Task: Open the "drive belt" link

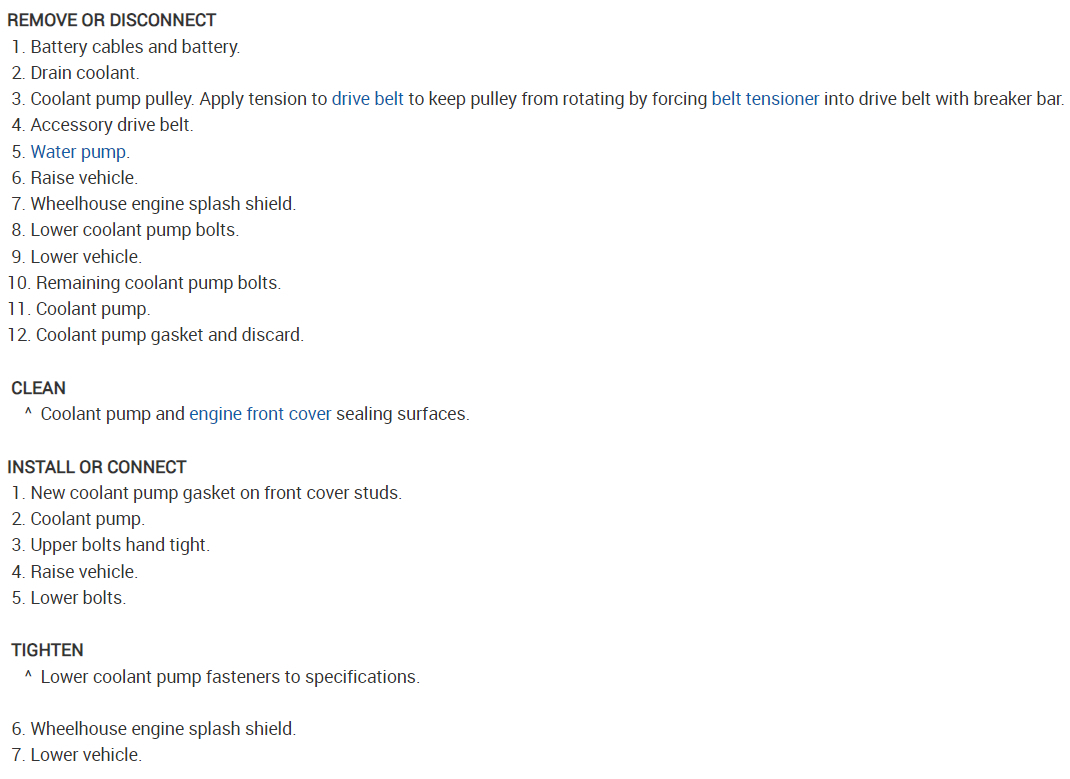Action: coord(367,99)
